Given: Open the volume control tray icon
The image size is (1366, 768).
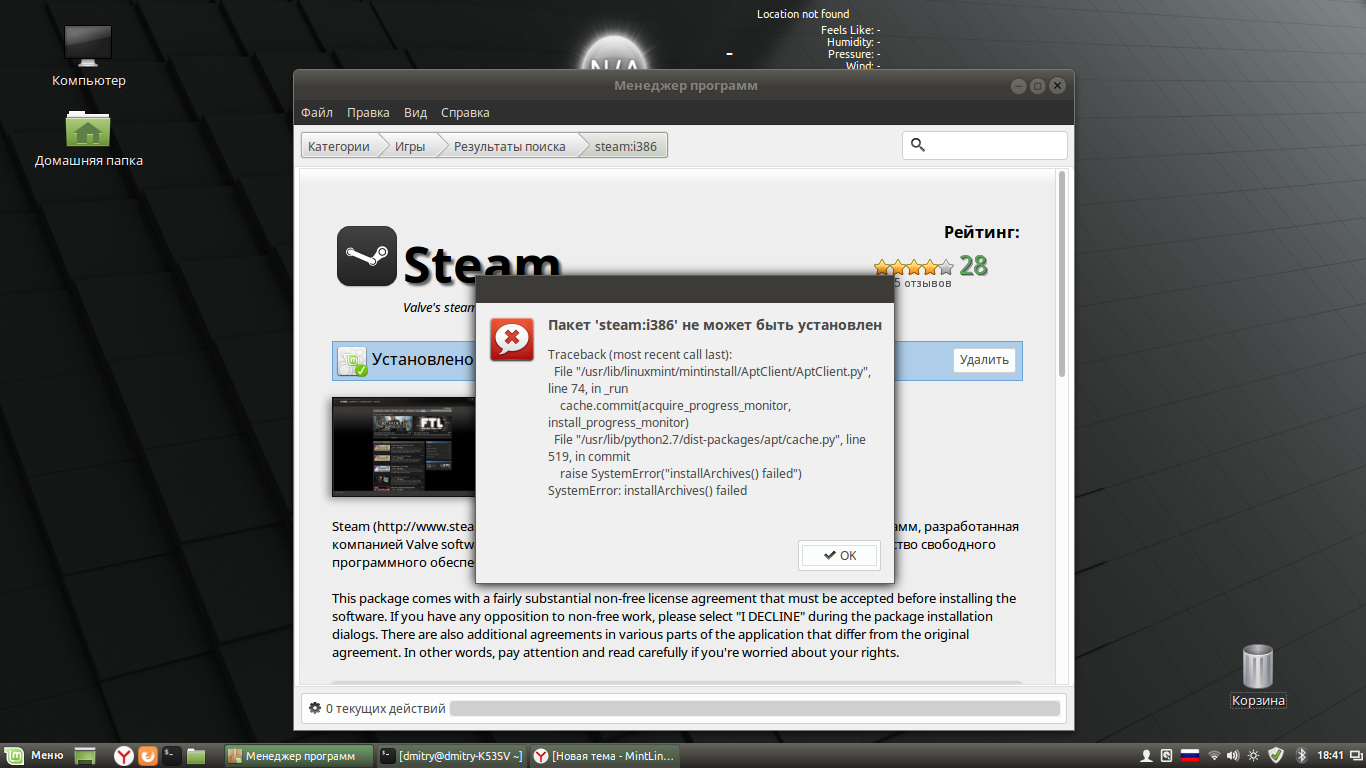Looking at the screenshot, I should pos(1233,756).
